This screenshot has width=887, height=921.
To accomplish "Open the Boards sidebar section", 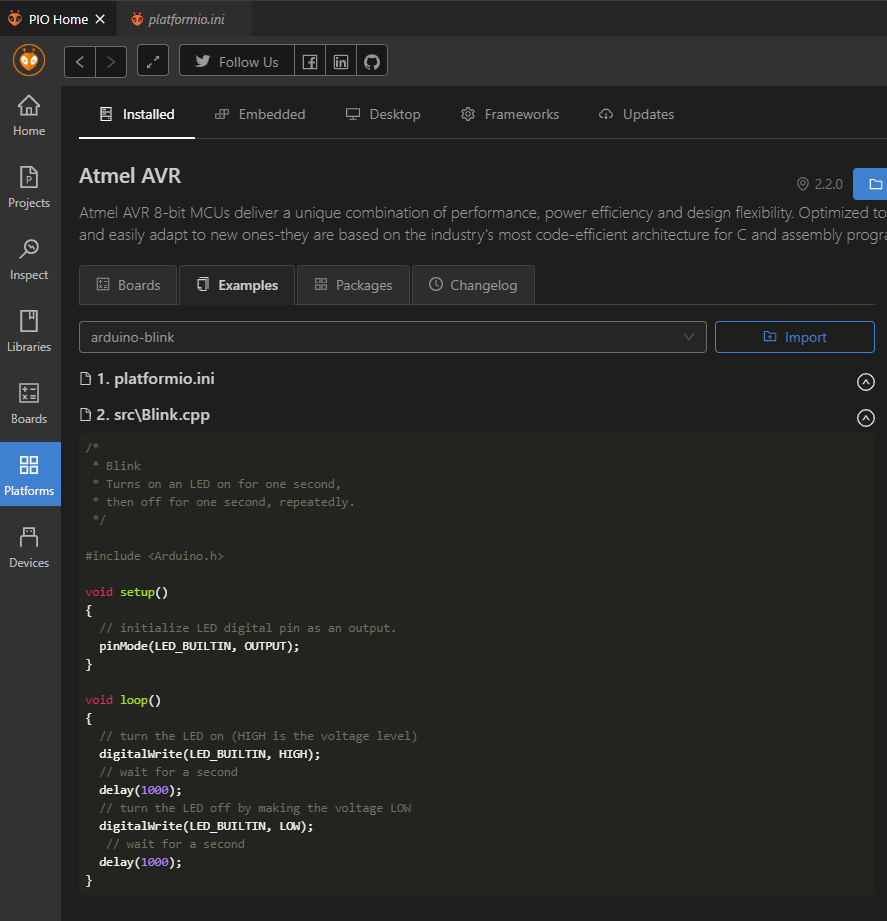I will click(x=29, y=403).
